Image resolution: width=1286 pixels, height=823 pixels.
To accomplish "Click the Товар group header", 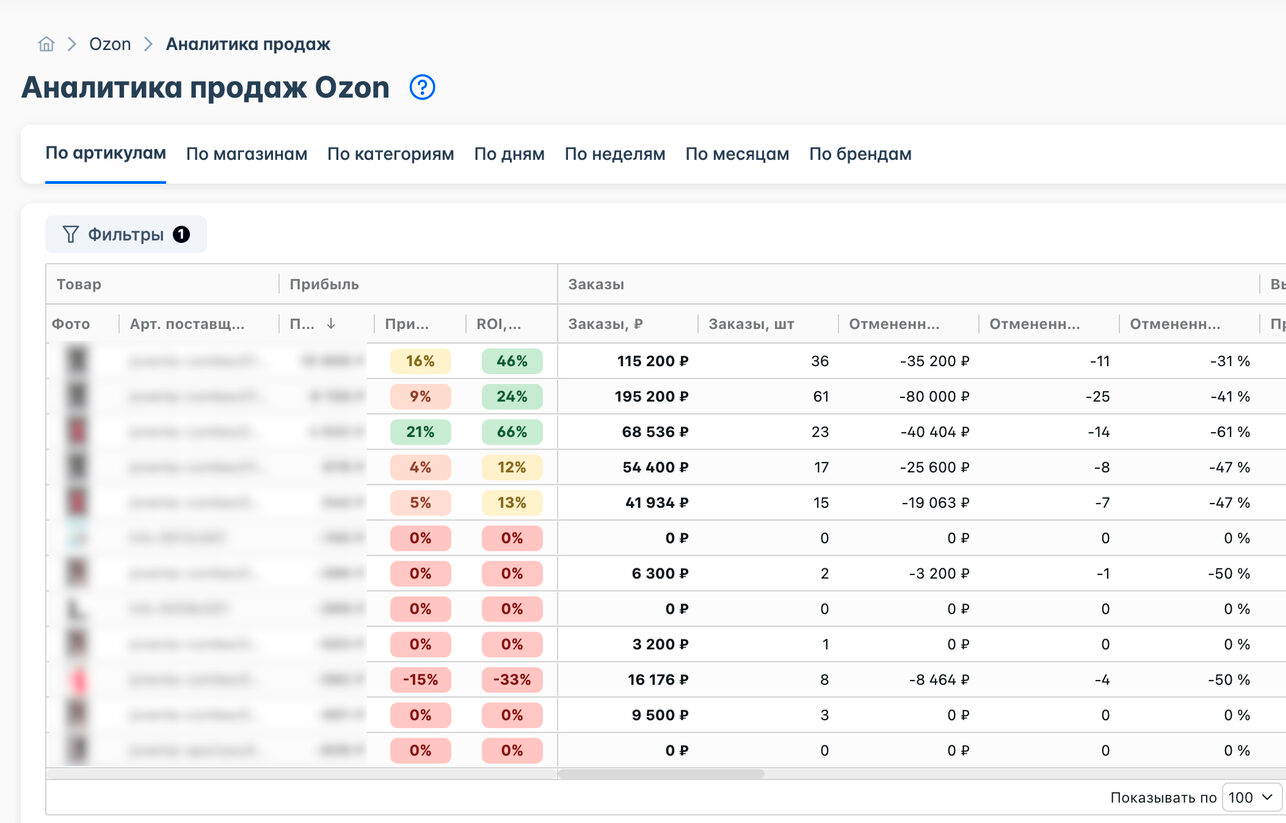I will (162, 284).
